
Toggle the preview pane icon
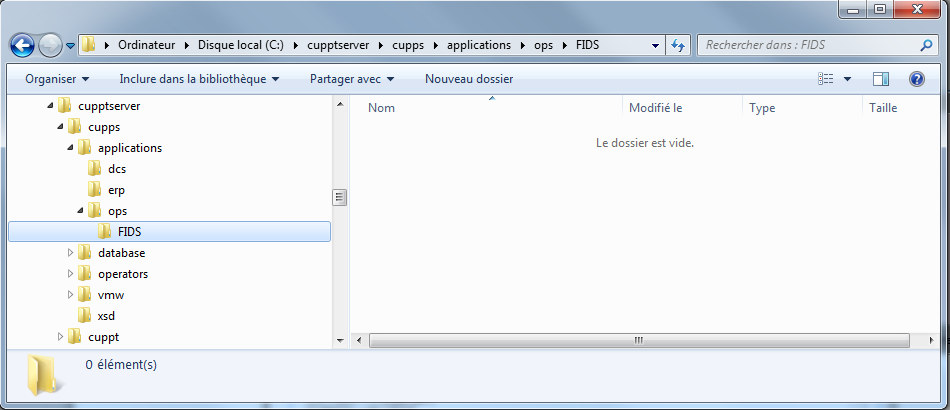pyautogui.click(x=881, y=79)
